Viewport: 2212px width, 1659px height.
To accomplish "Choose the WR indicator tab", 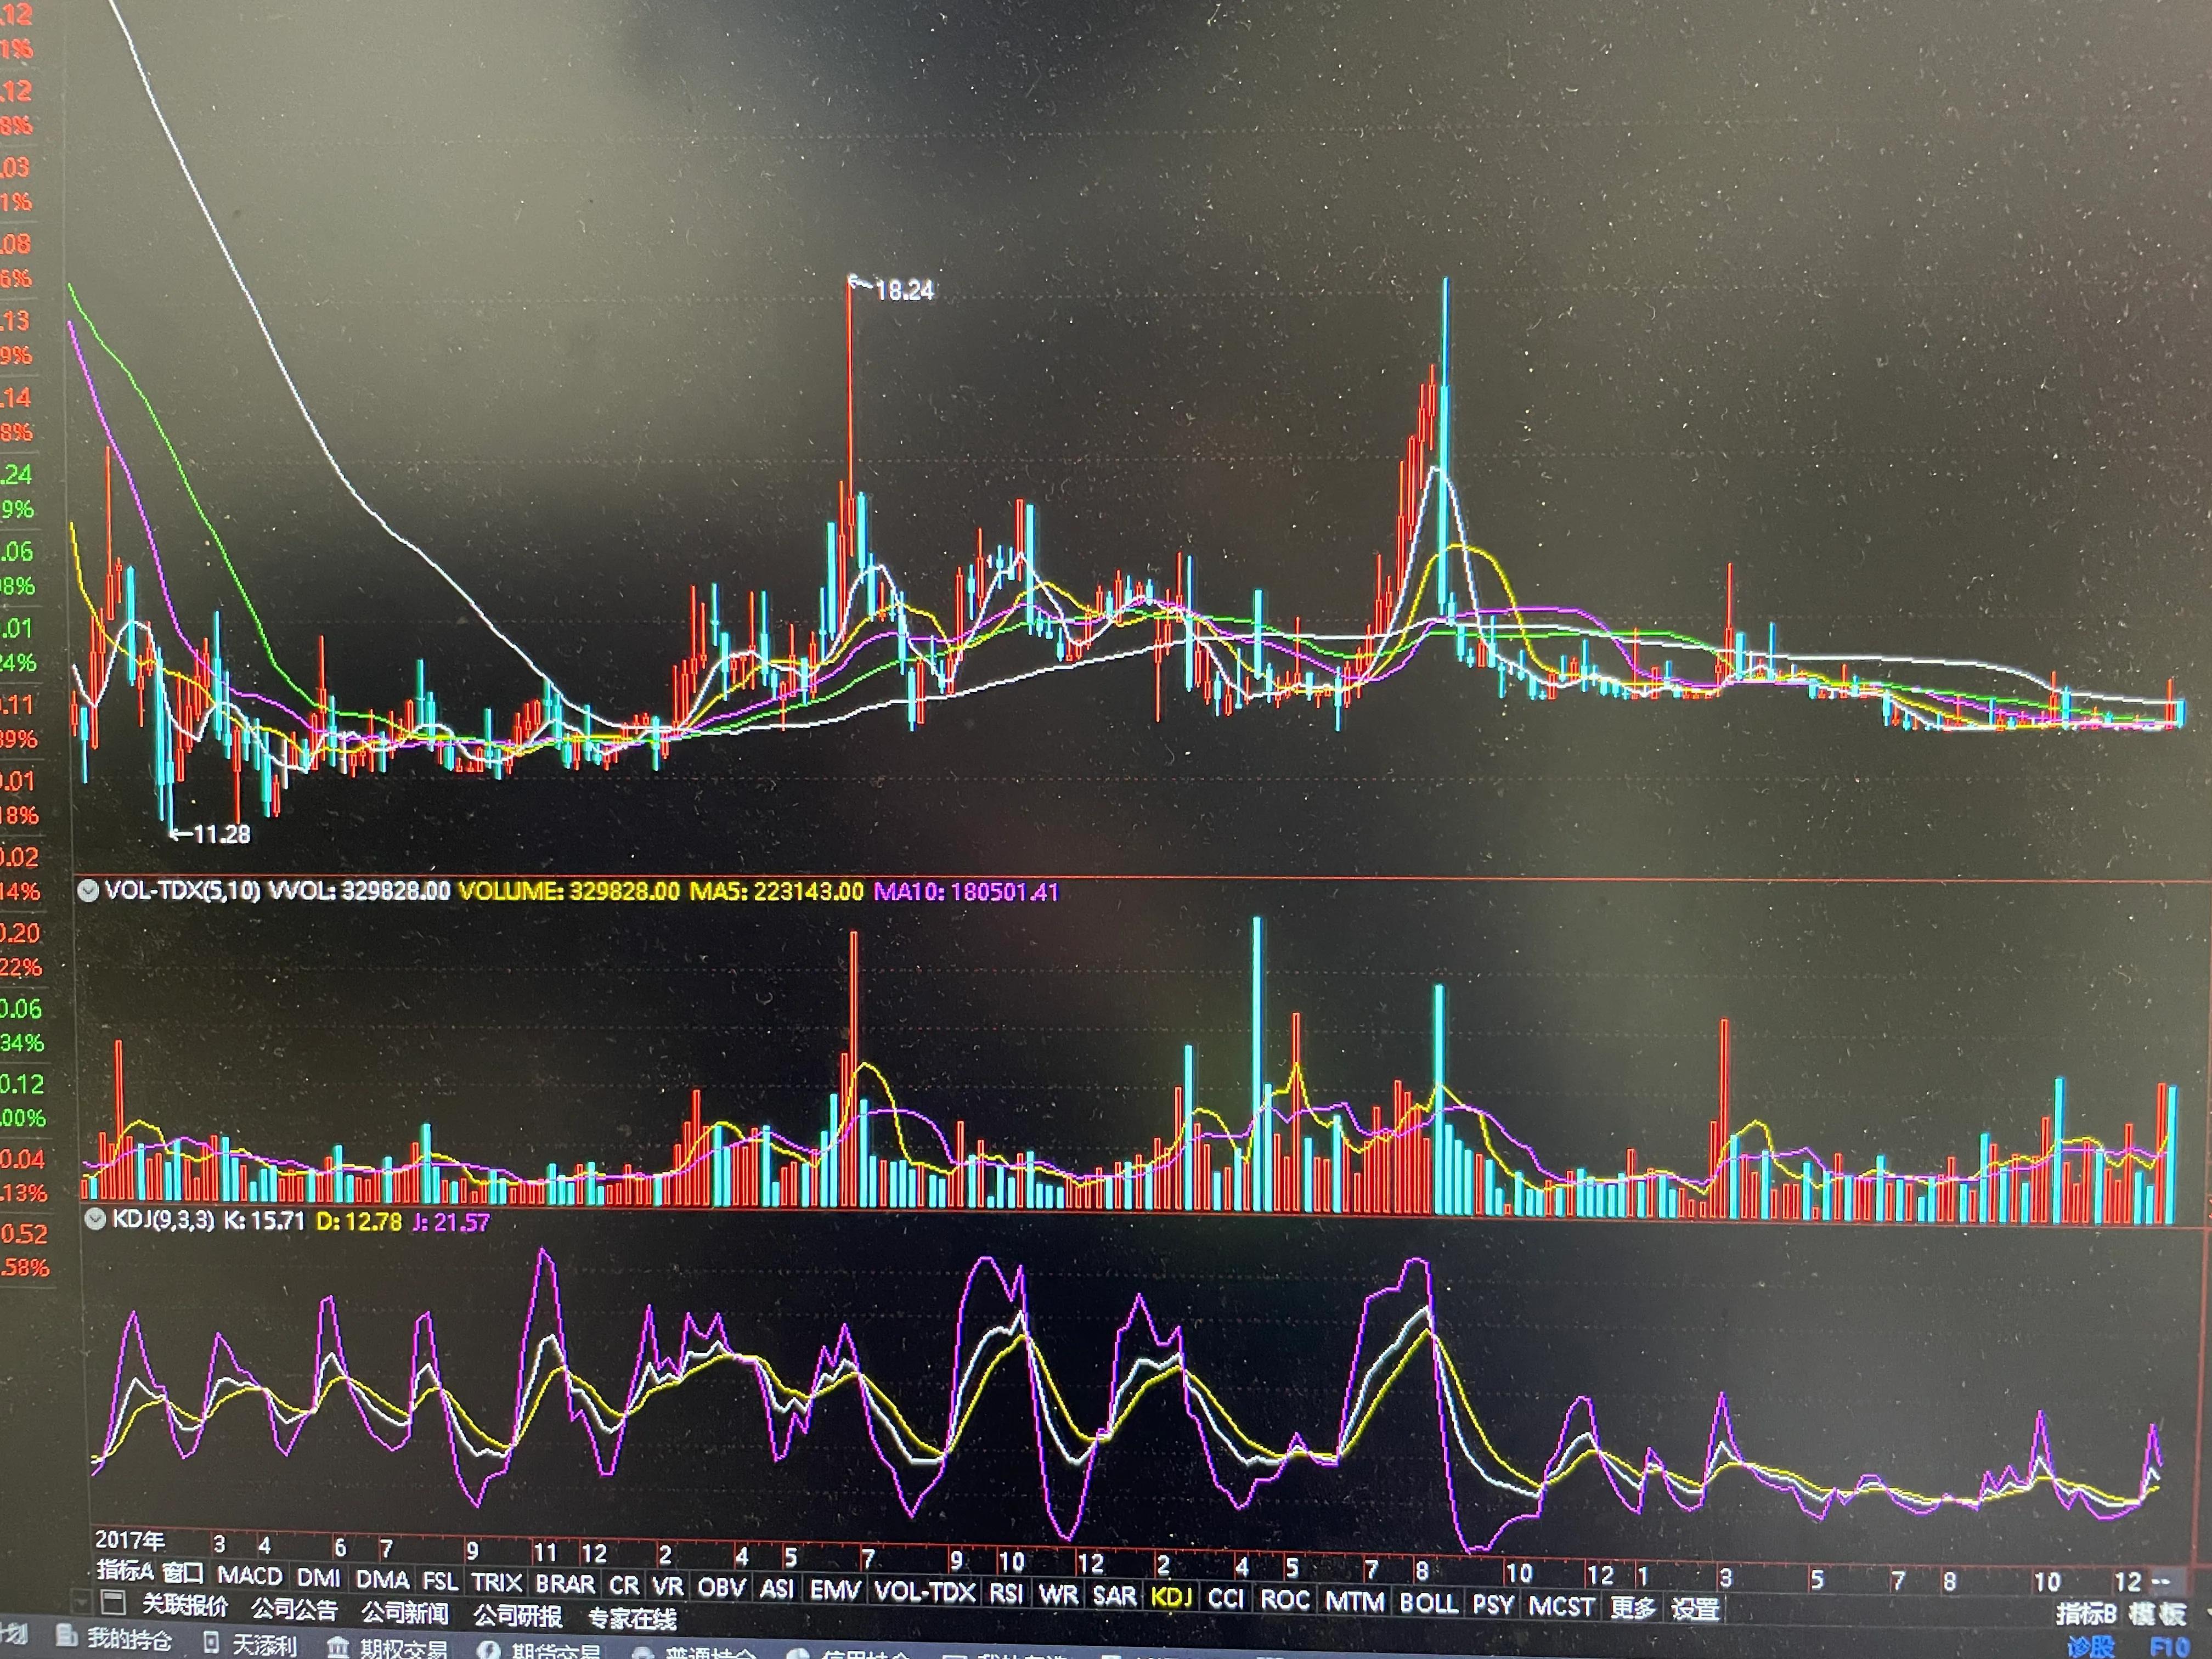I will point(1058,1594).
